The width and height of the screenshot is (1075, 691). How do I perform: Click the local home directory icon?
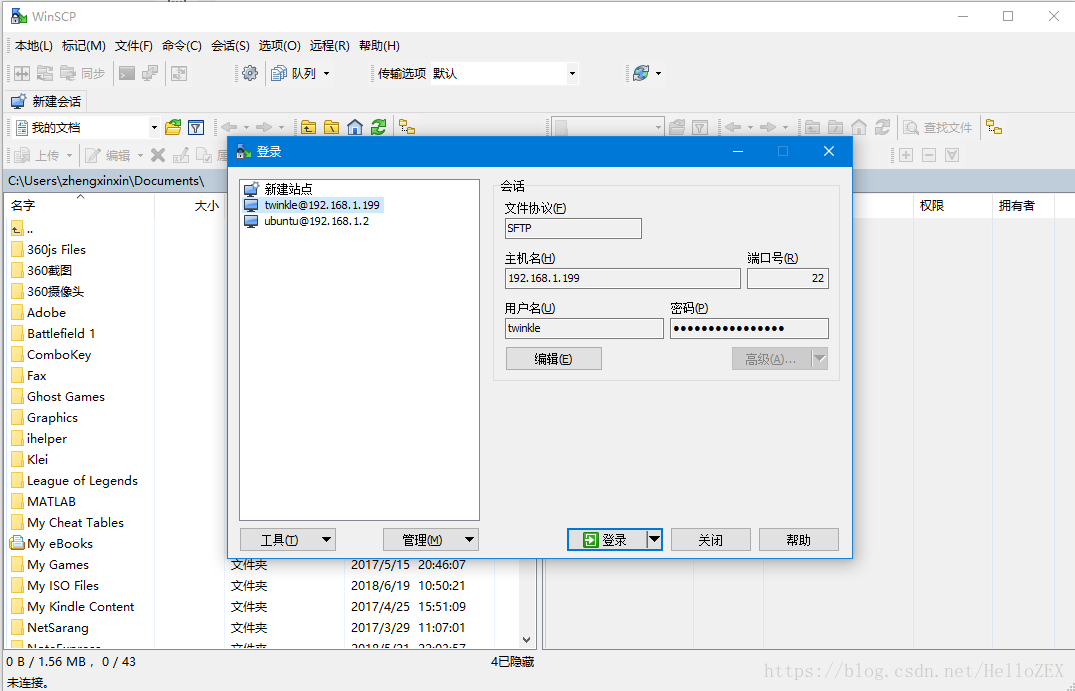click(x=355, y=127)
